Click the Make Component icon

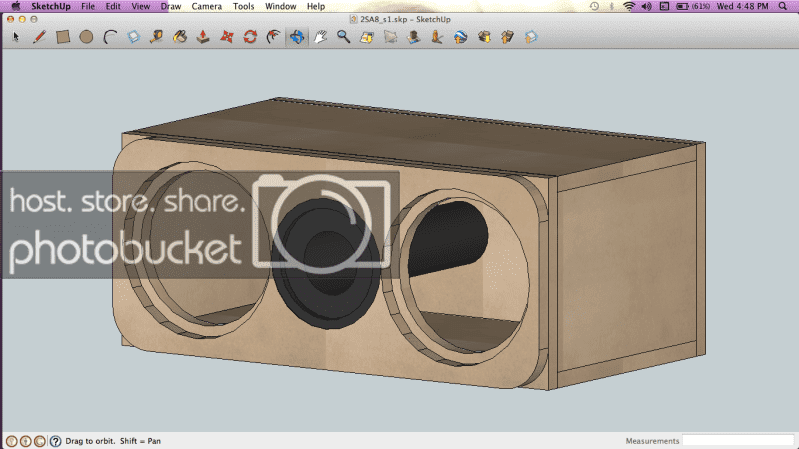coord(134,37)
